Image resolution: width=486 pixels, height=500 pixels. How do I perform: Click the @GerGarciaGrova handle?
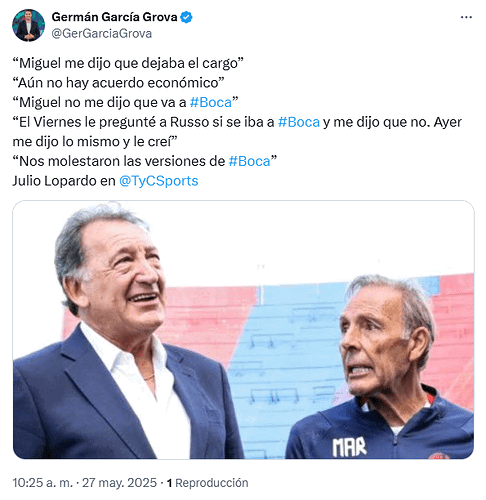pos(102,34)
